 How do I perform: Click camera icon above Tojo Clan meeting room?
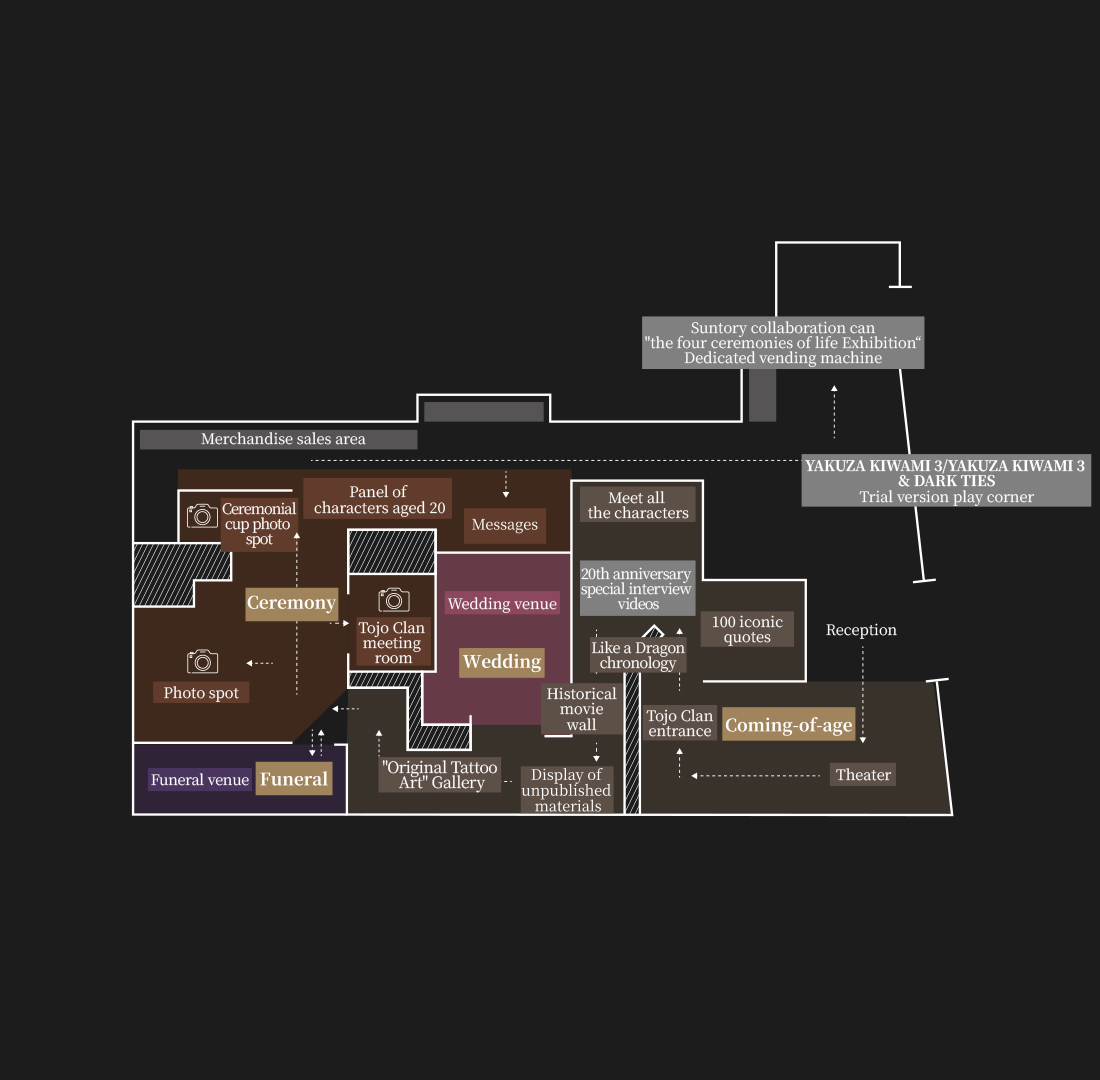click(394, 599)
